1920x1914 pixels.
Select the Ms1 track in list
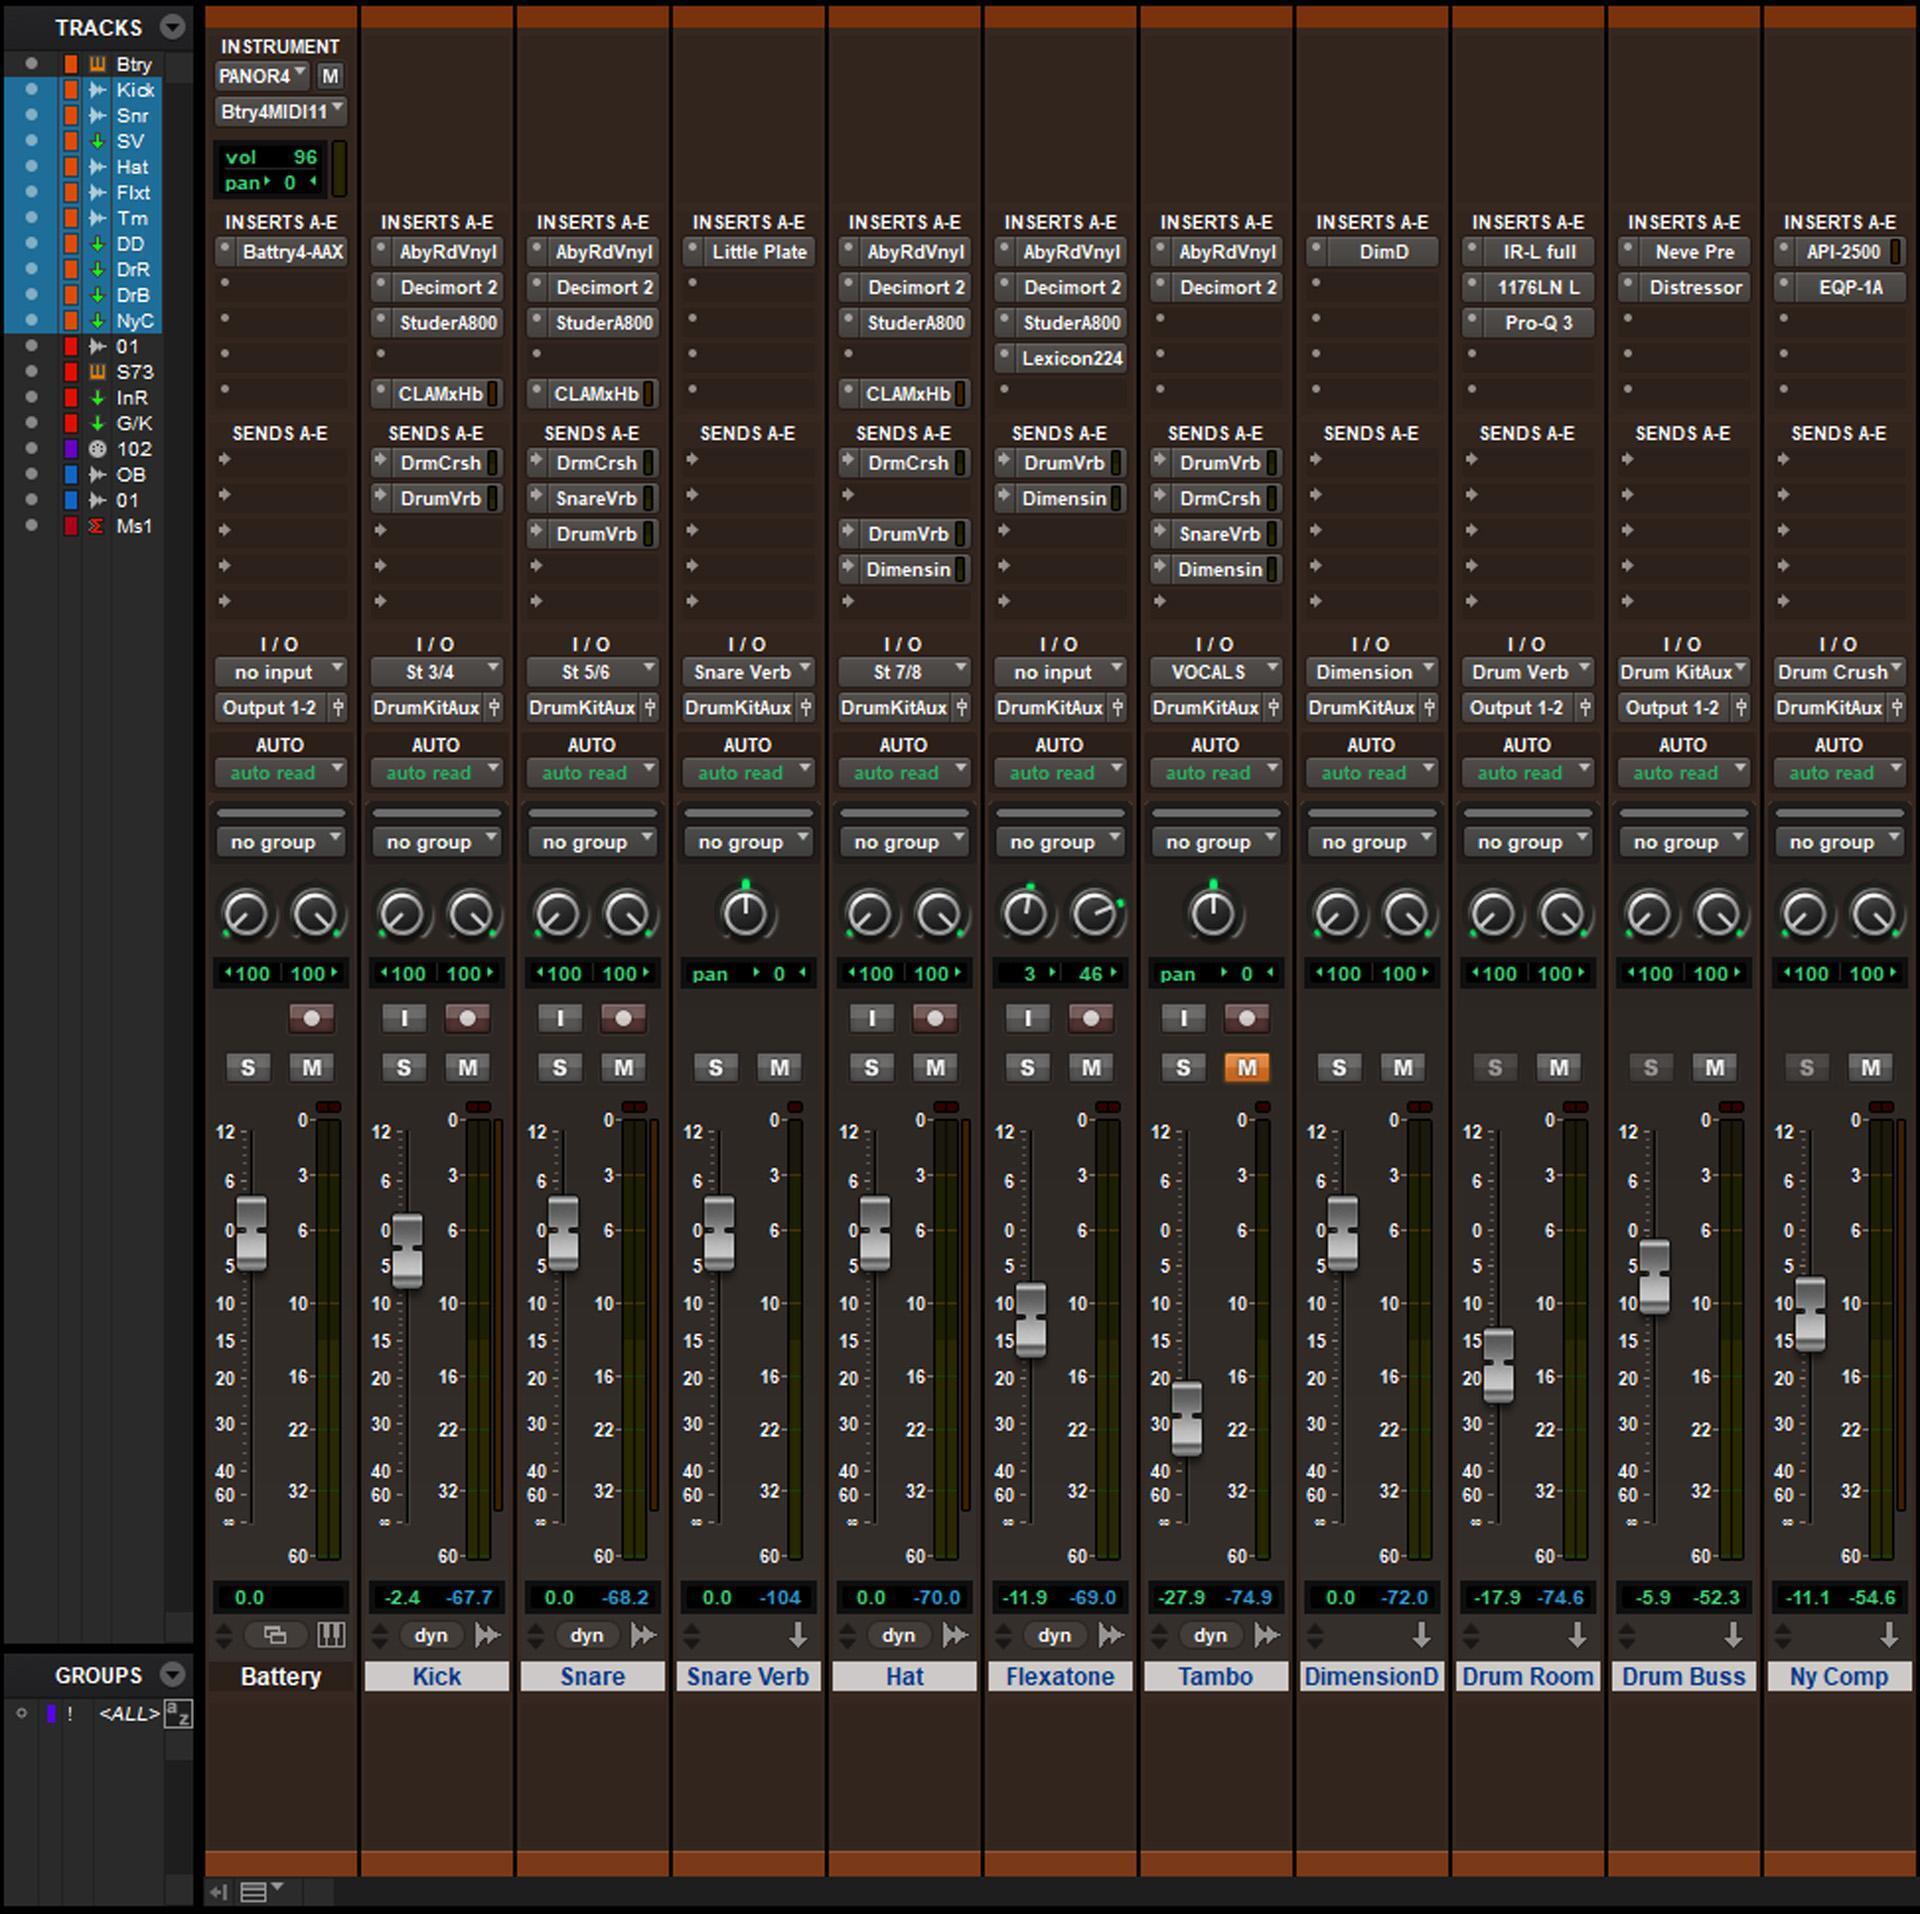click(x=134, y=526)
